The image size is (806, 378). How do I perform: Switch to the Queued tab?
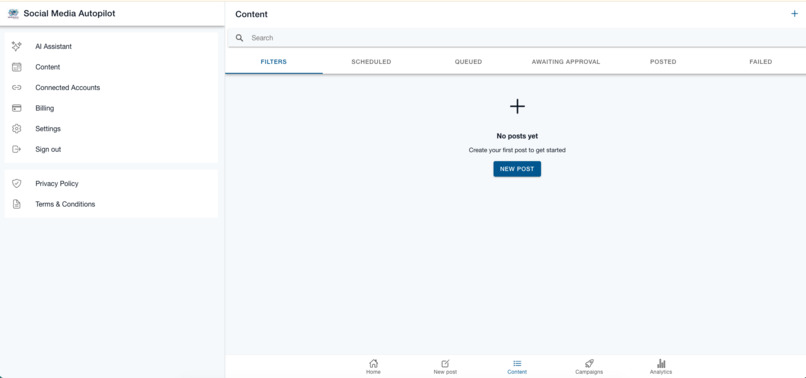point(468,62)
